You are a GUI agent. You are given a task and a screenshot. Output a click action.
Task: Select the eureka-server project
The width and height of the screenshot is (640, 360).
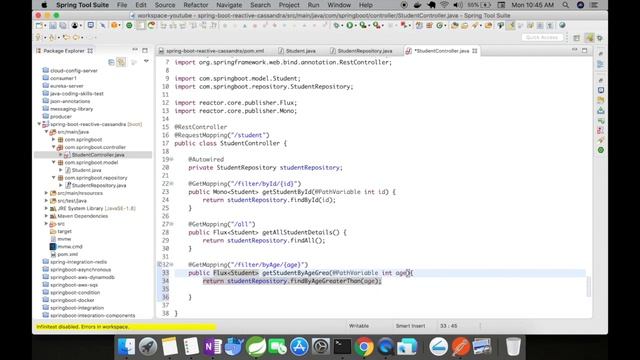(x=67, y=86)
